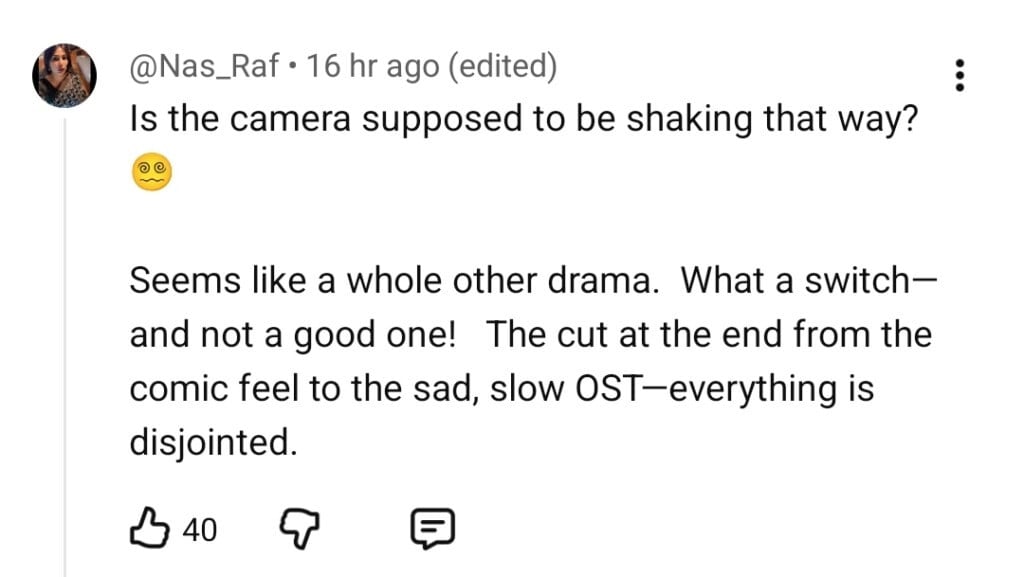Like the comment with the thumbs-up icon

click(149, 527)
